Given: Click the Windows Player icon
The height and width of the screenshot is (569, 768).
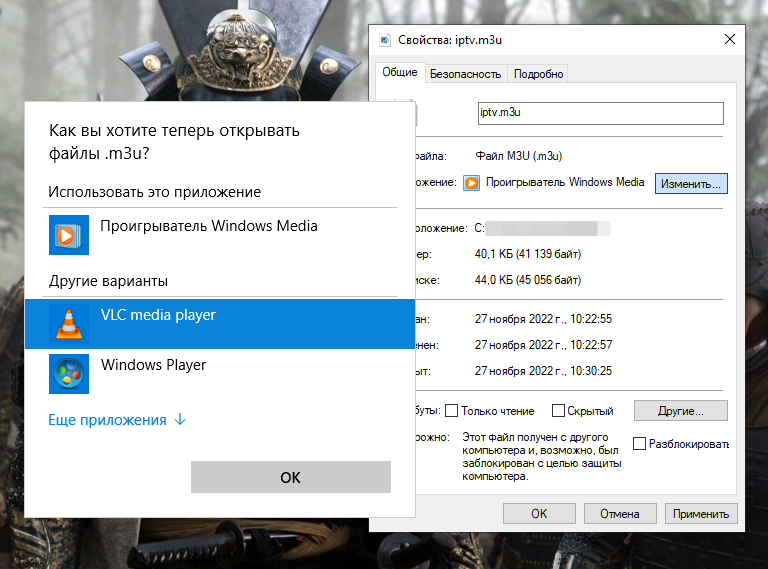Looking at the screenshot, I should [69, 374].
